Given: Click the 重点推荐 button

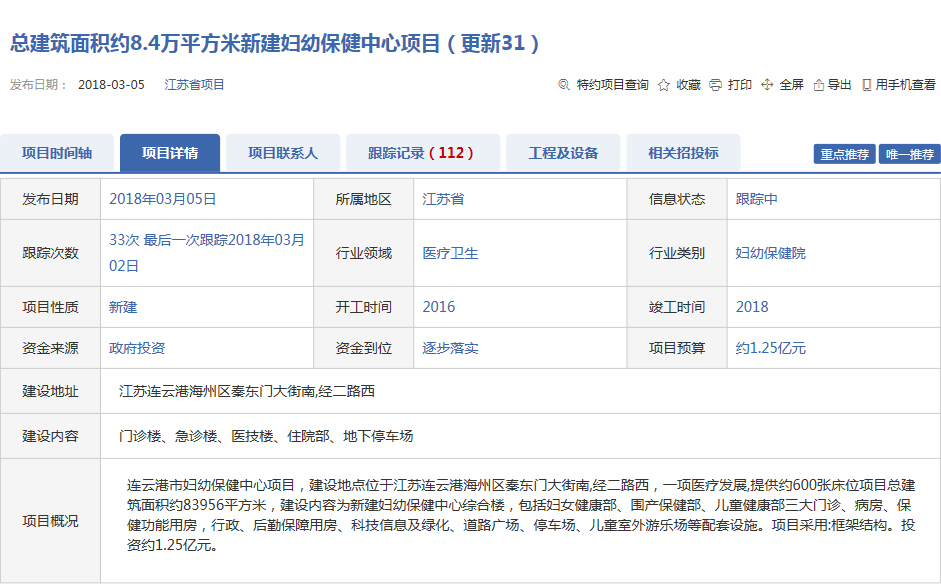Looking at the screenshot, I should (844, 154).
